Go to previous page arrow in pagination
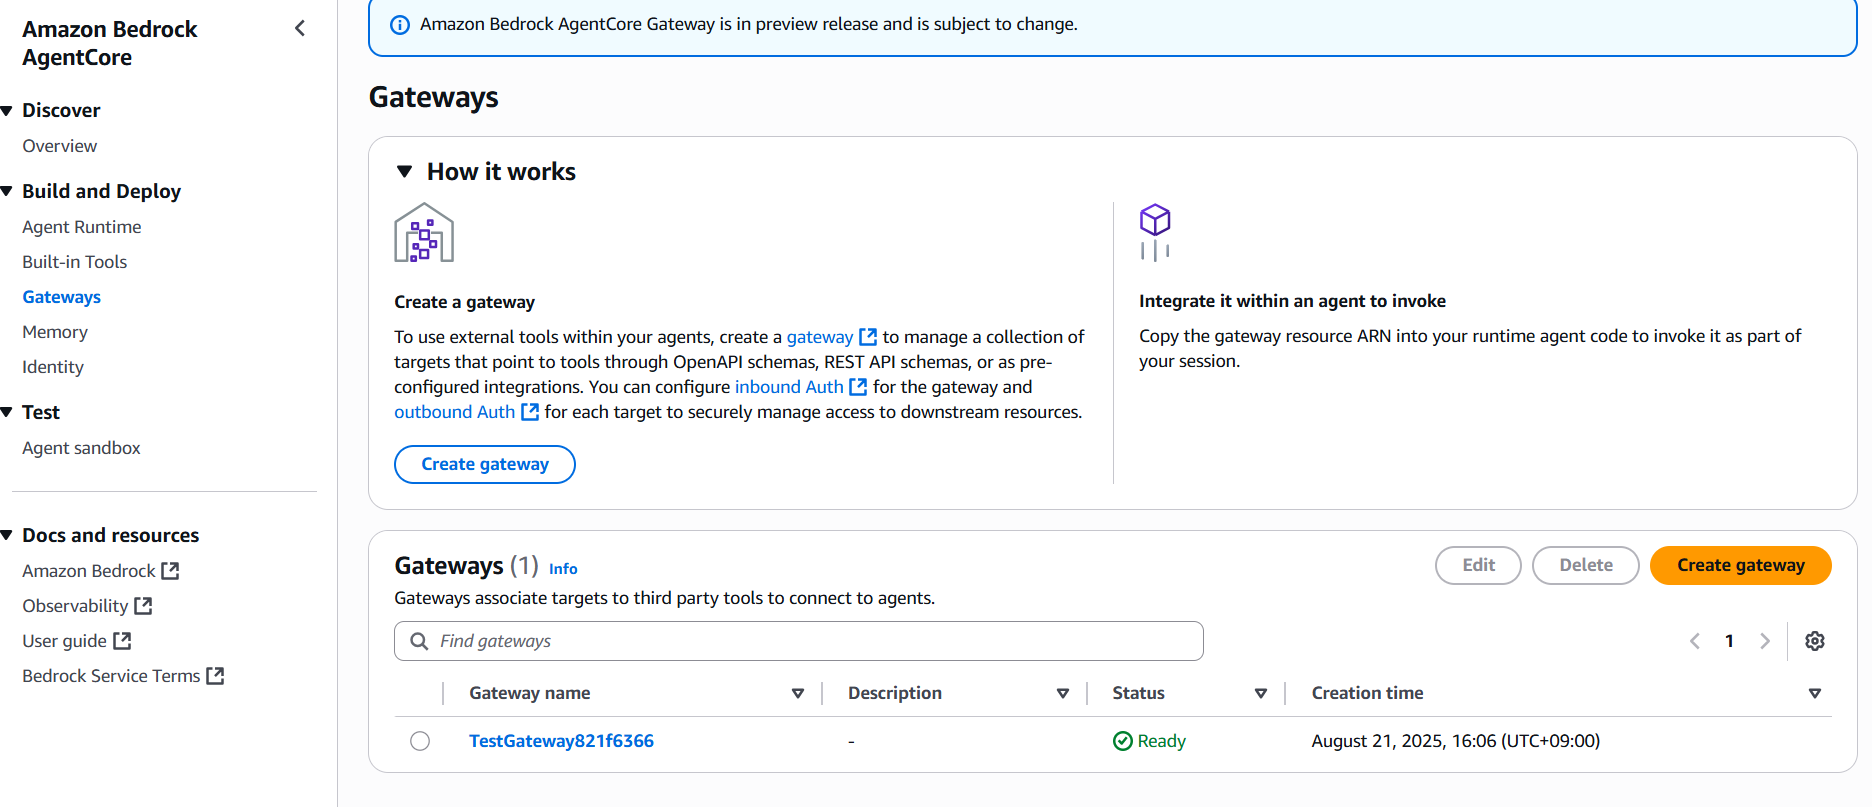 [x=1694, y=641]
